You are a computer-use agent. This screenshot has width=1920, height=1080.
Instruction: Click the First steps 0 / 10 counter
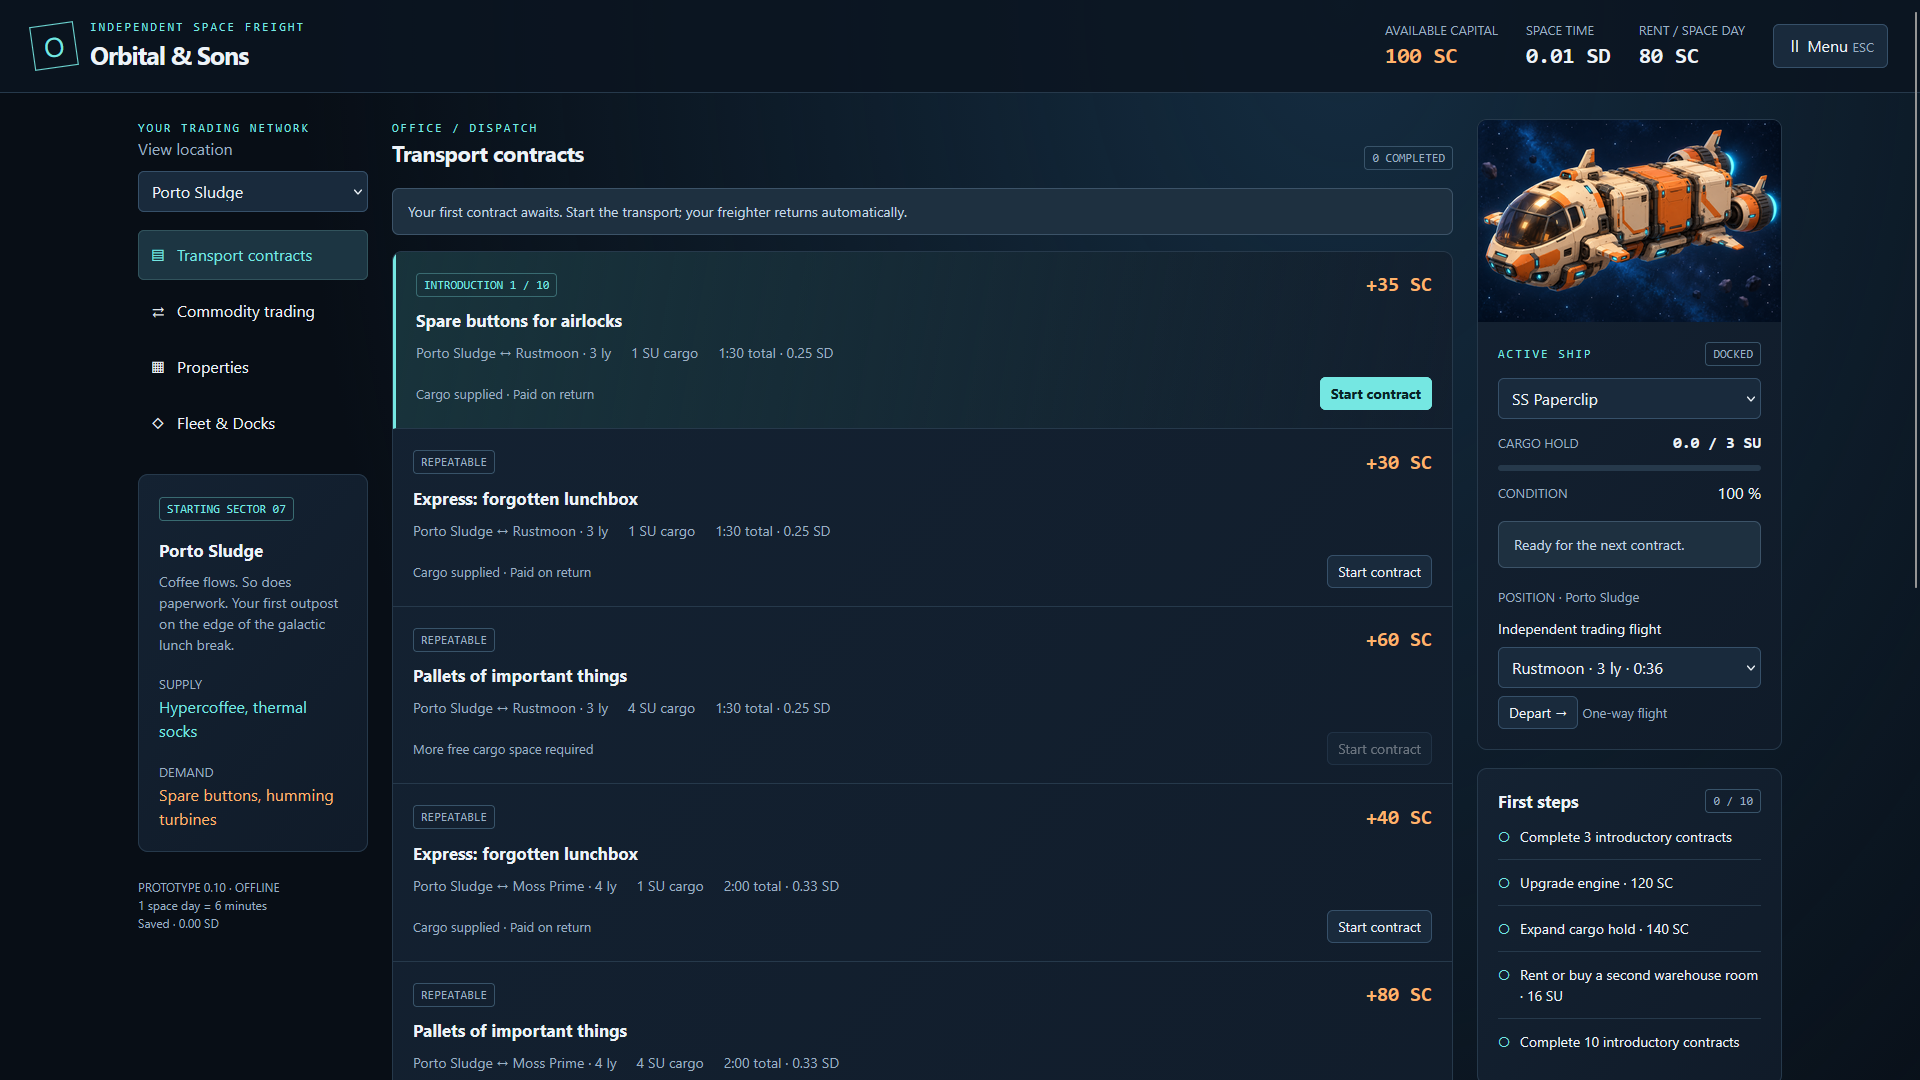pos(1733,801)
